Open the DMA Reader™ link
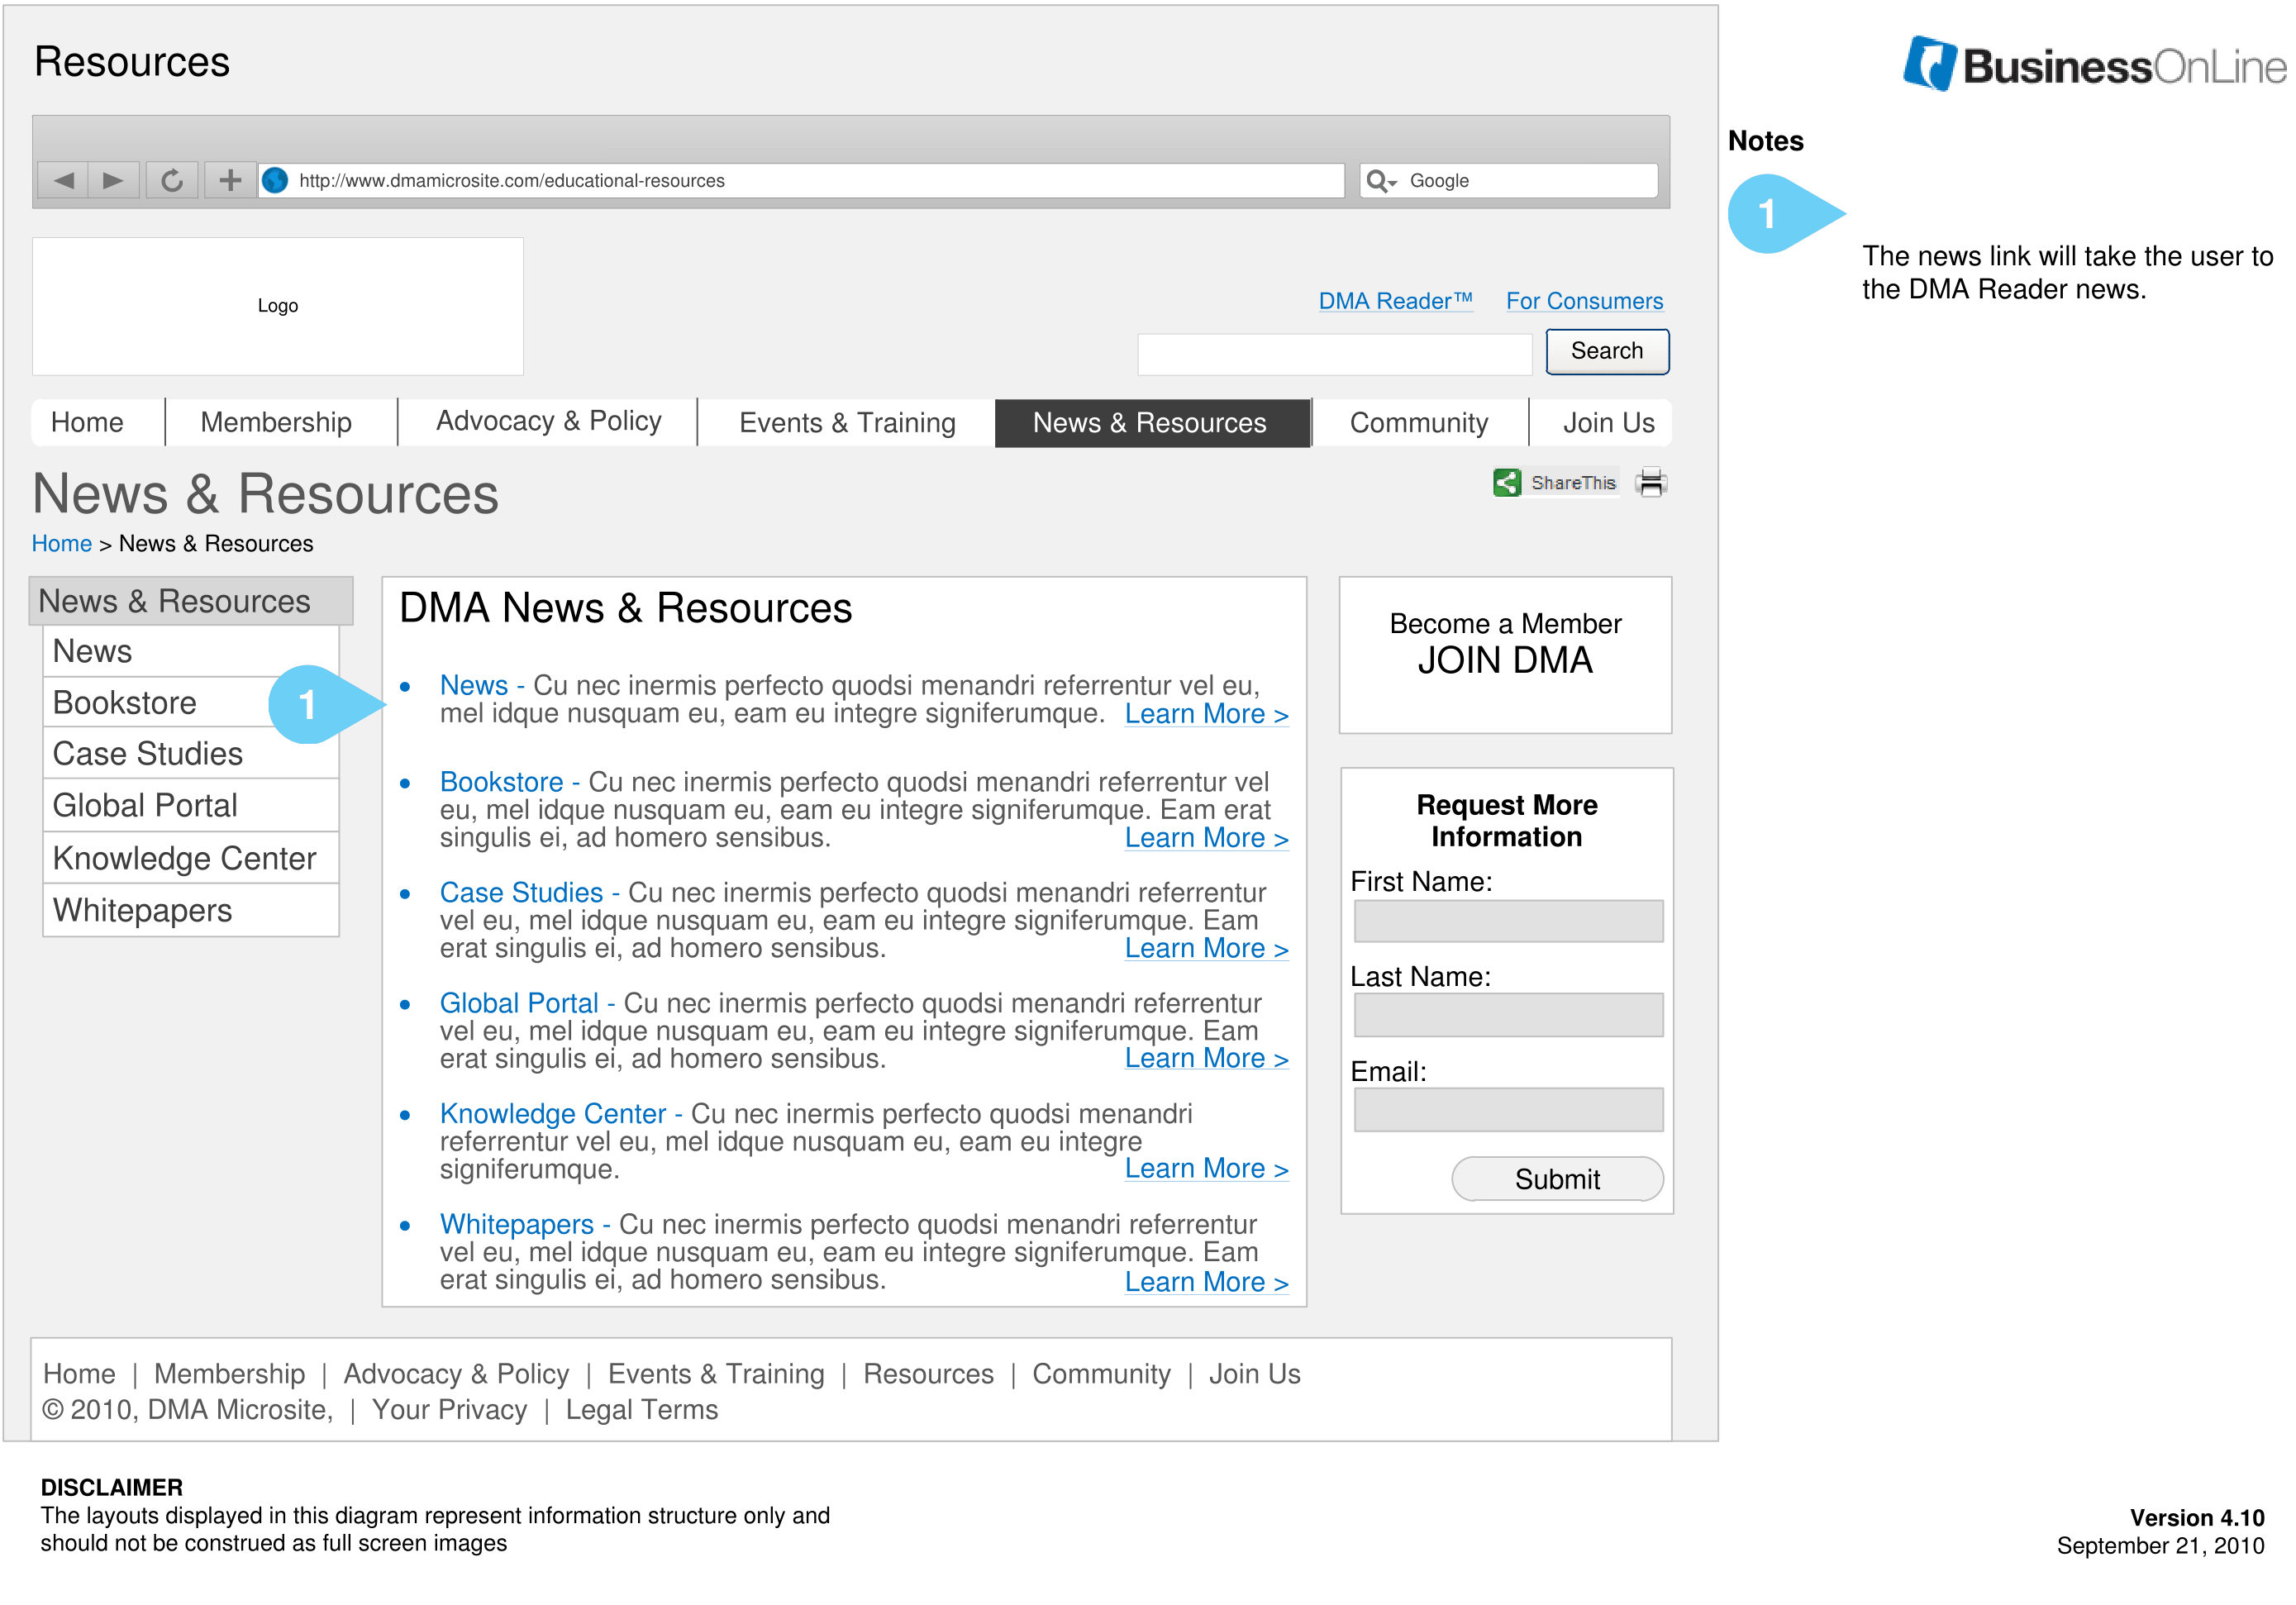2296x1605 pixels. [1395, 301]
